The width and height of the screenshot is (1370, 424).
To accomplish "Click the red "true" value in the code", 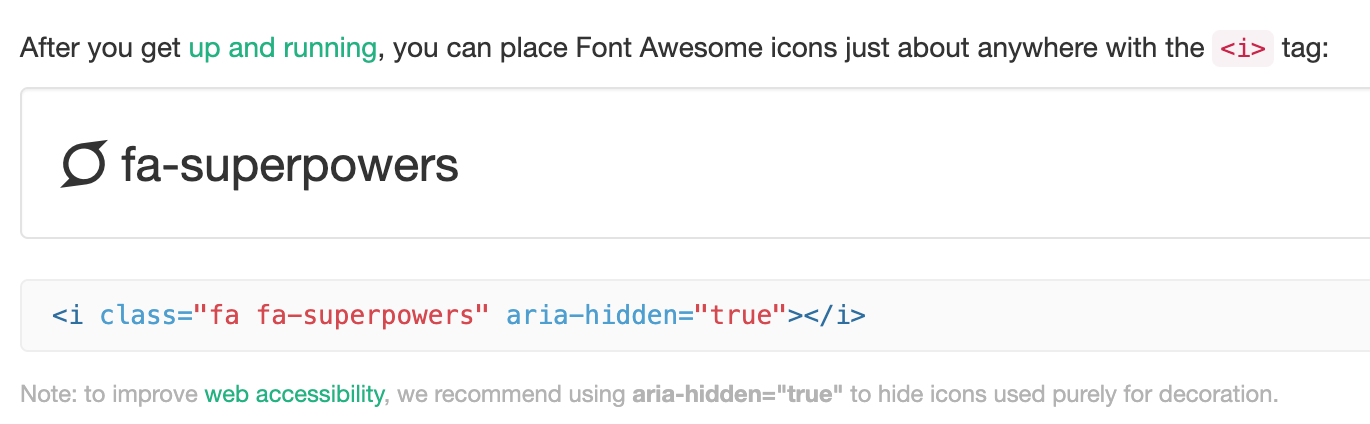I will [x=742, y=316].
